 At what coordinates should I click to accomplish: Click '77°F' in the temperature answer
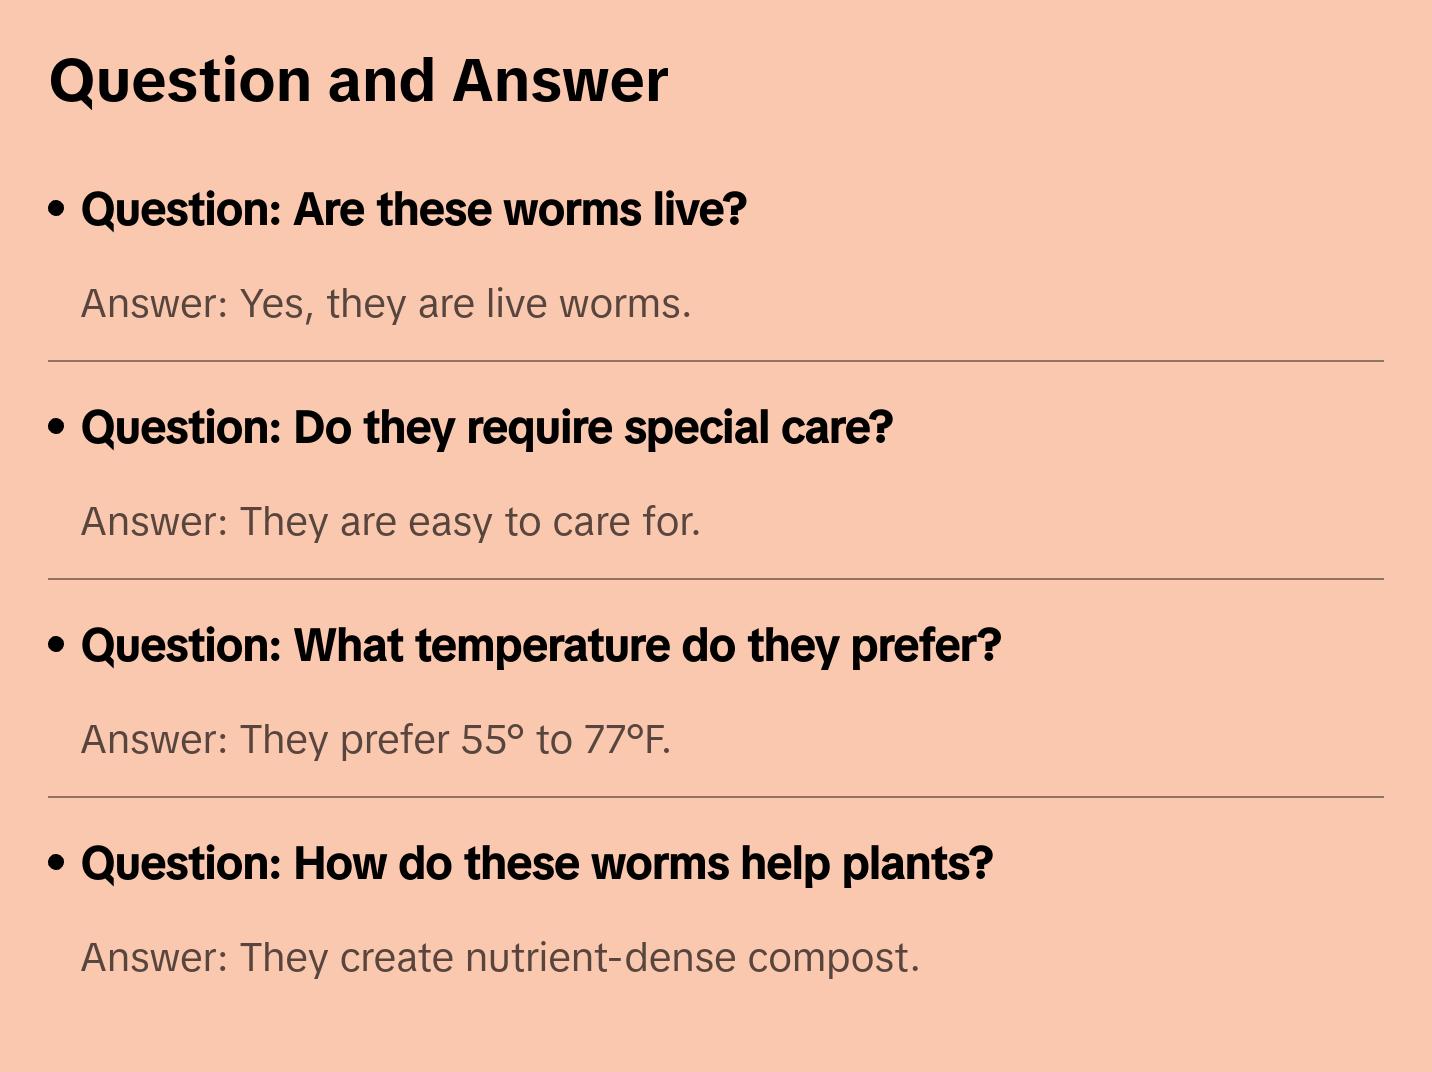point(626,740)
